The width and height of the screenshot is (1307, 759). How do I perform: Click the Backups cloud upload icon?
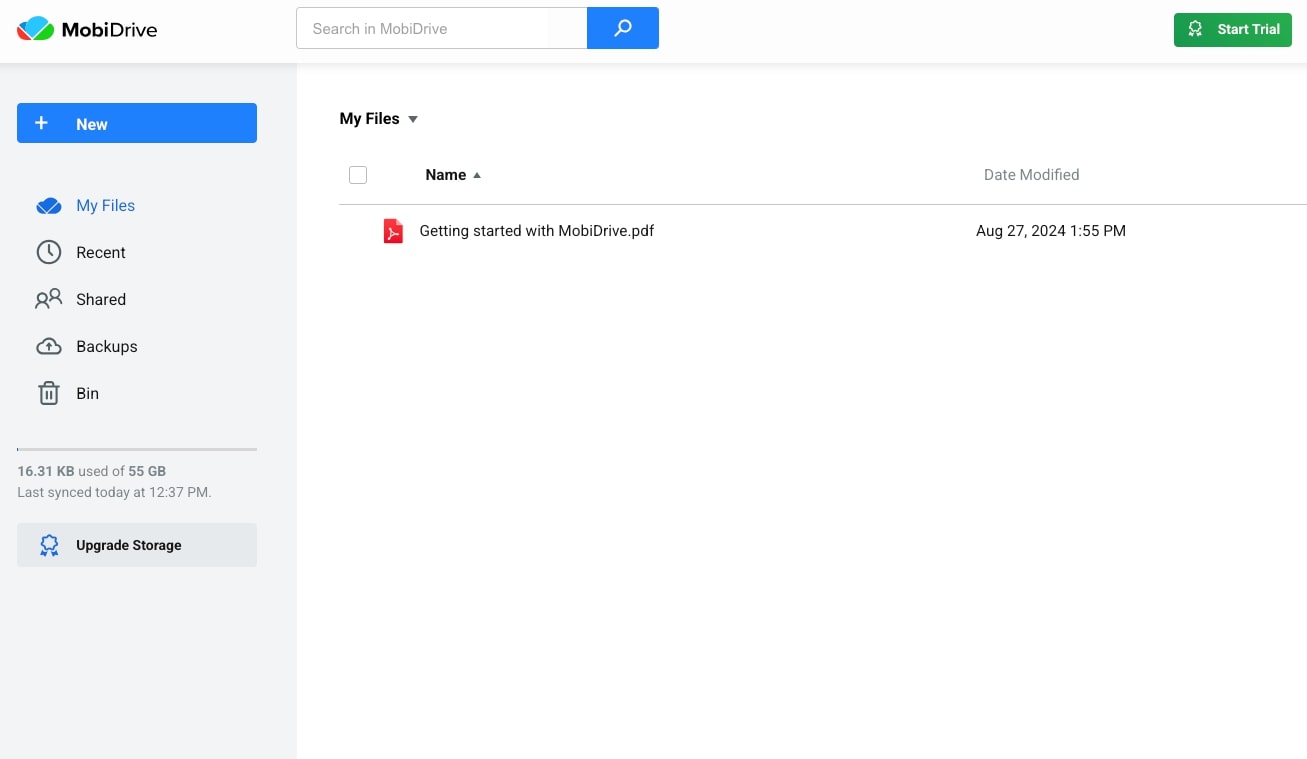click(49, 346)
